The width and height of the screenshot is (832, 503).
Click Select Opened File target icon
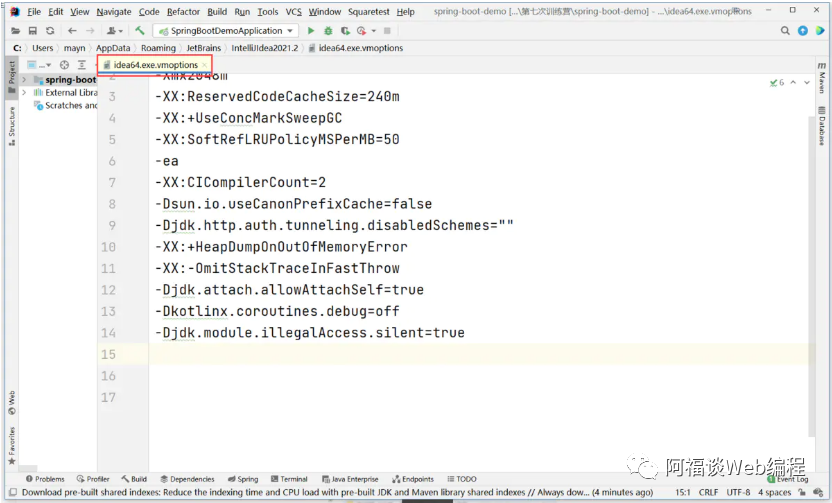point(64,65)
